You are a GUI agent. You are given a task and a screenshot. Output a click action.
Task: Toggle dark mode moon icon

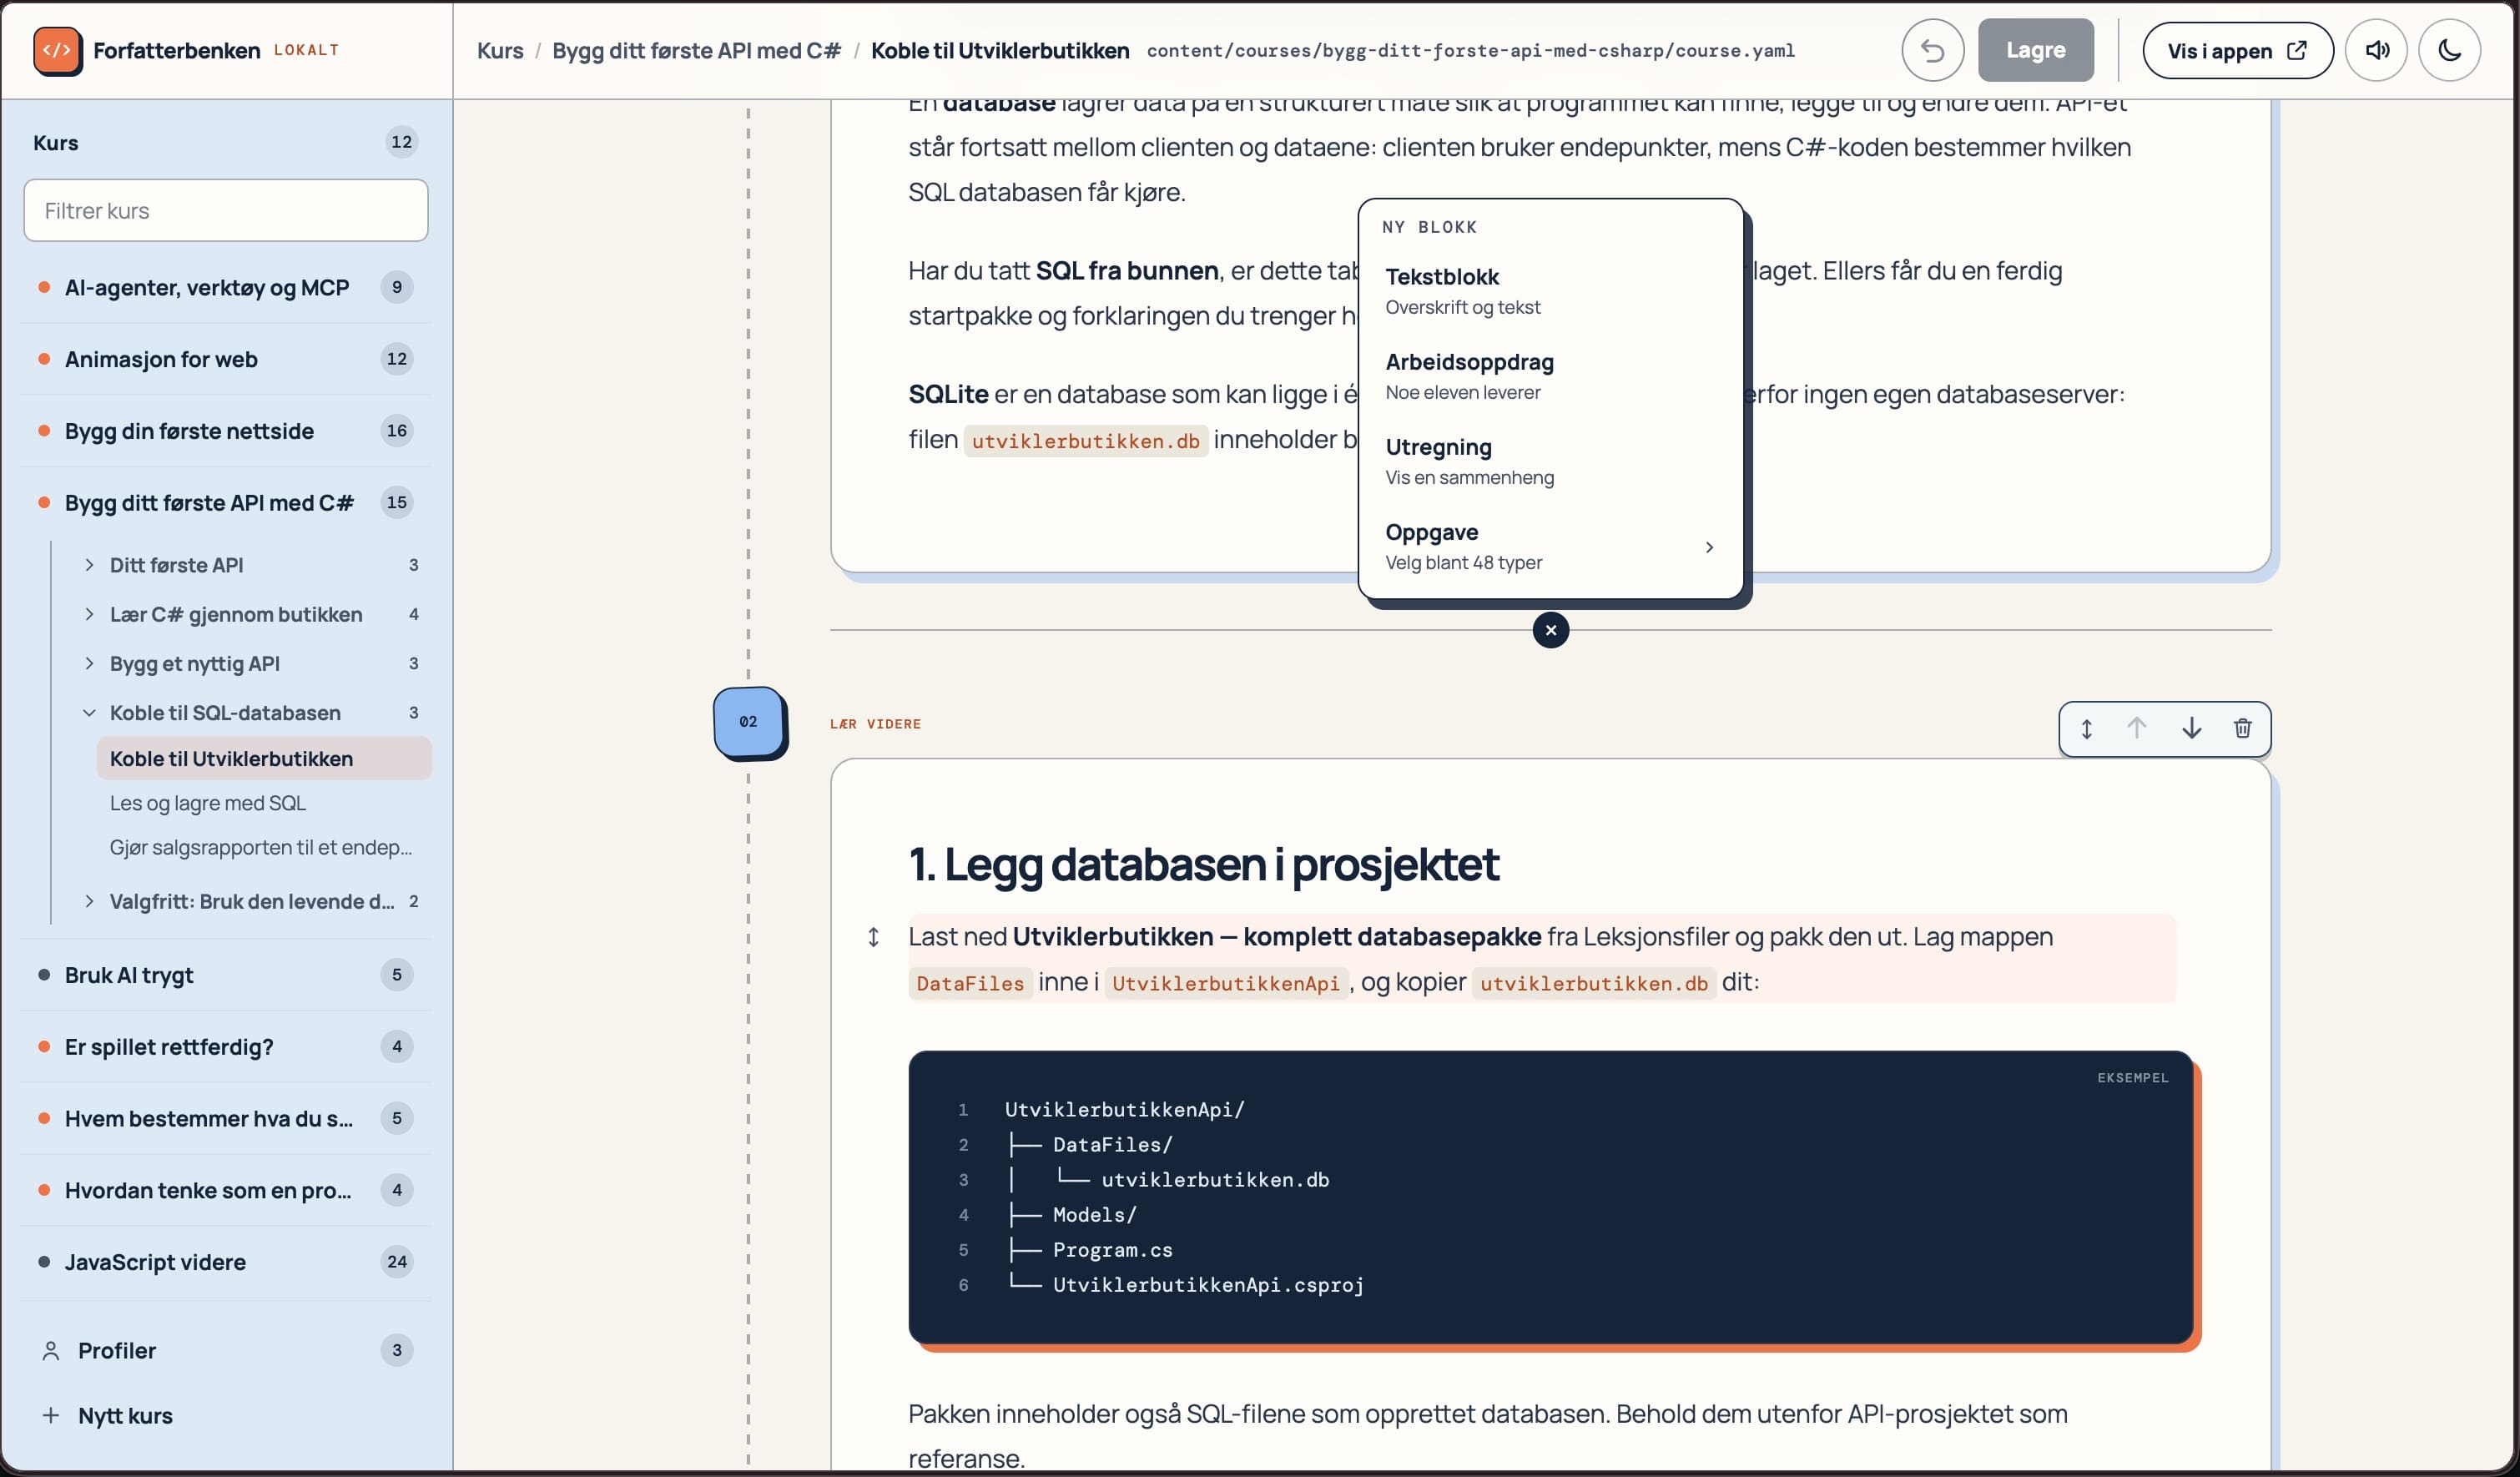point(2450,50)
